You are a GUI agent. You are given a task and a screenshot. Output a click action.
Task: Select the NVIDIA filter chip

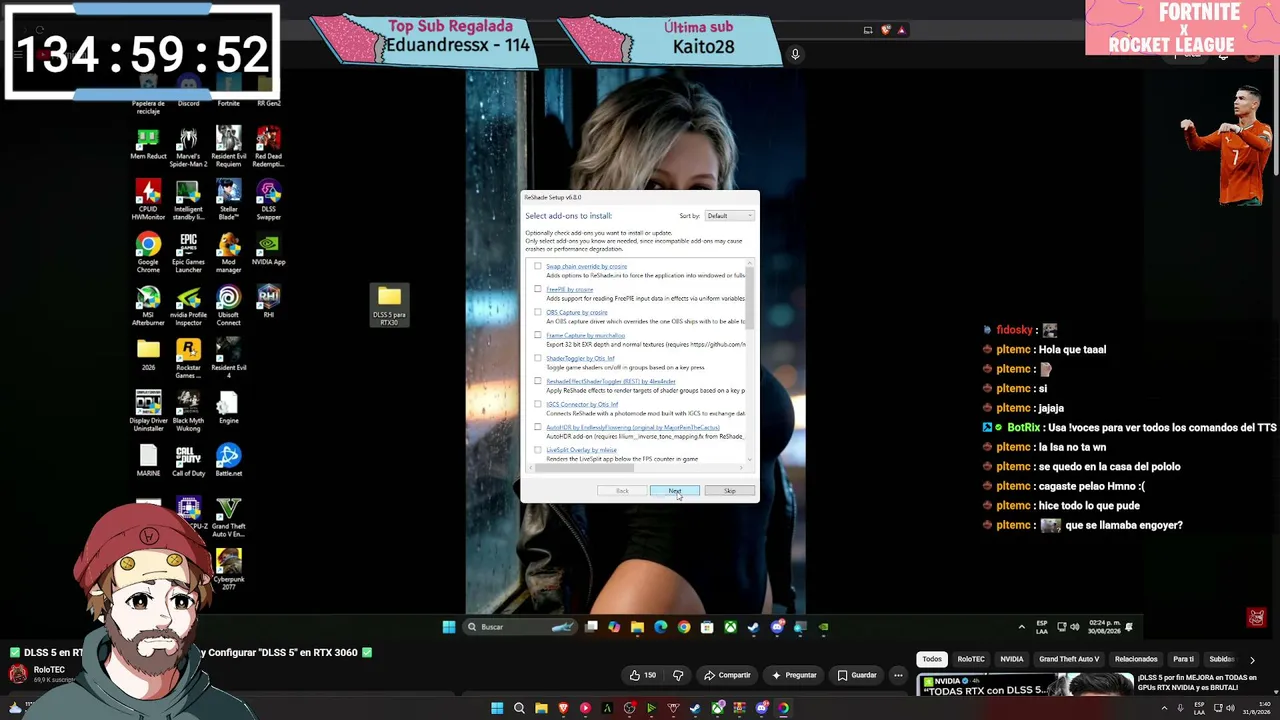coord(1011,659)
